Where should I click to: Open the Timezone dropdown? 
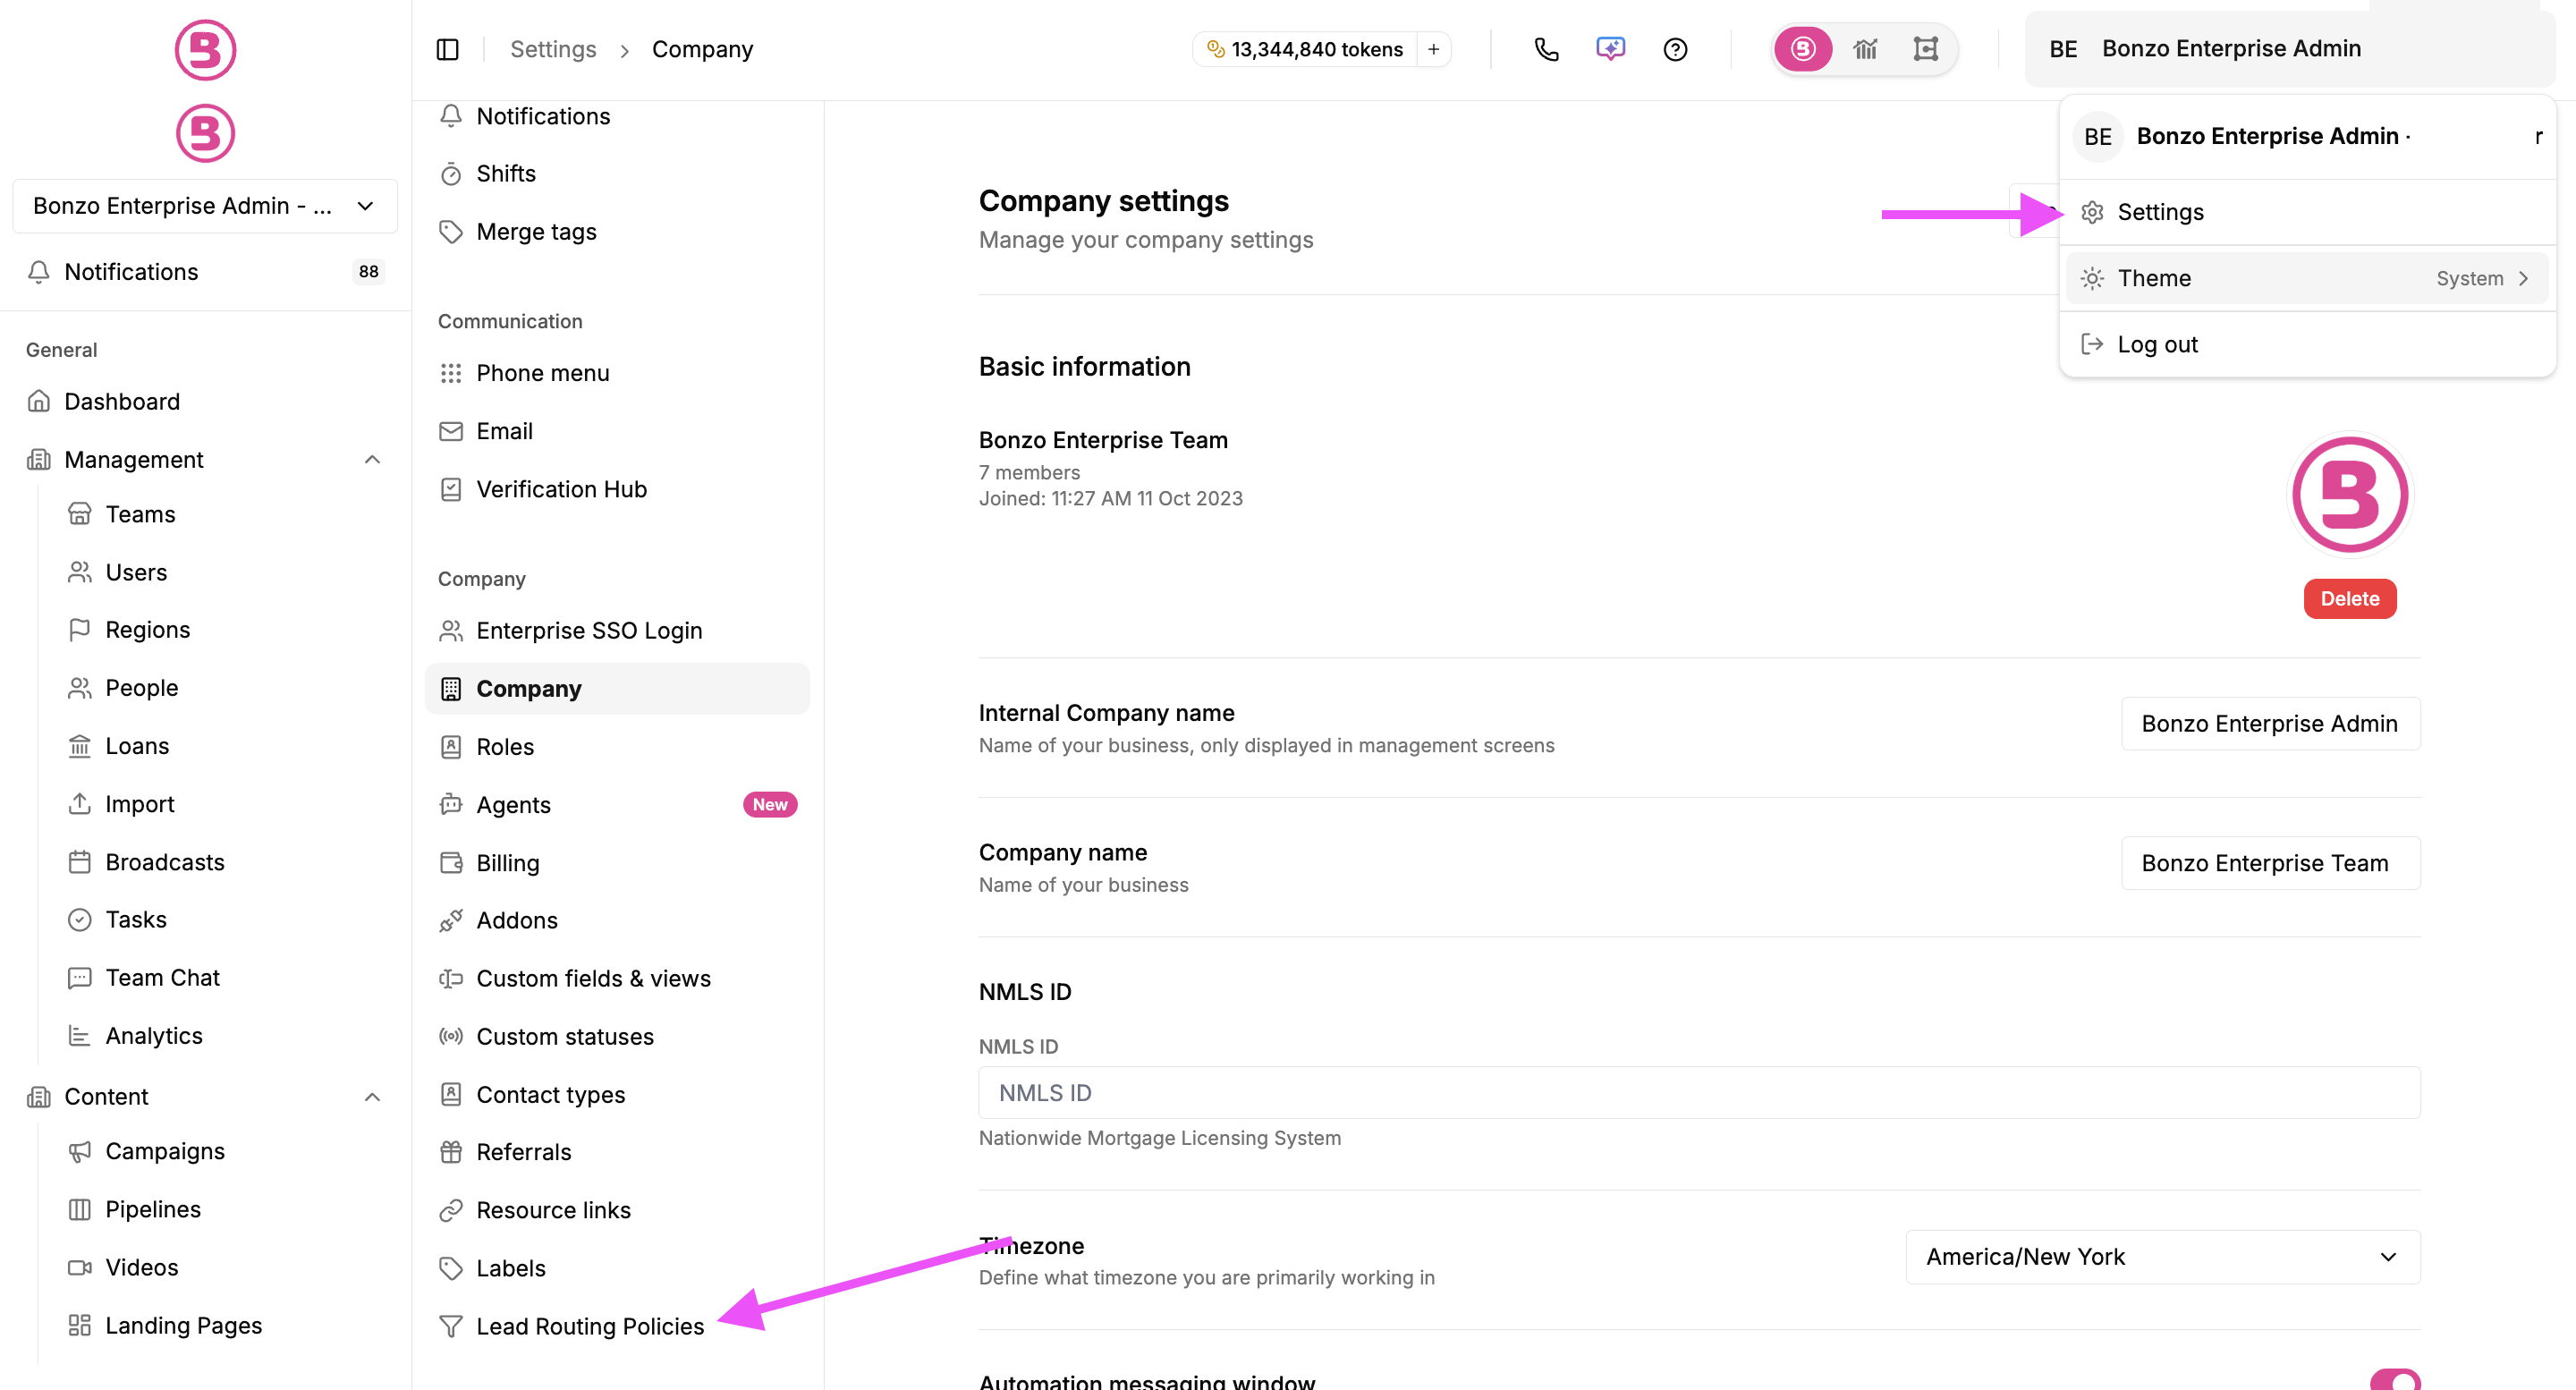[x=2162, y=1257]
